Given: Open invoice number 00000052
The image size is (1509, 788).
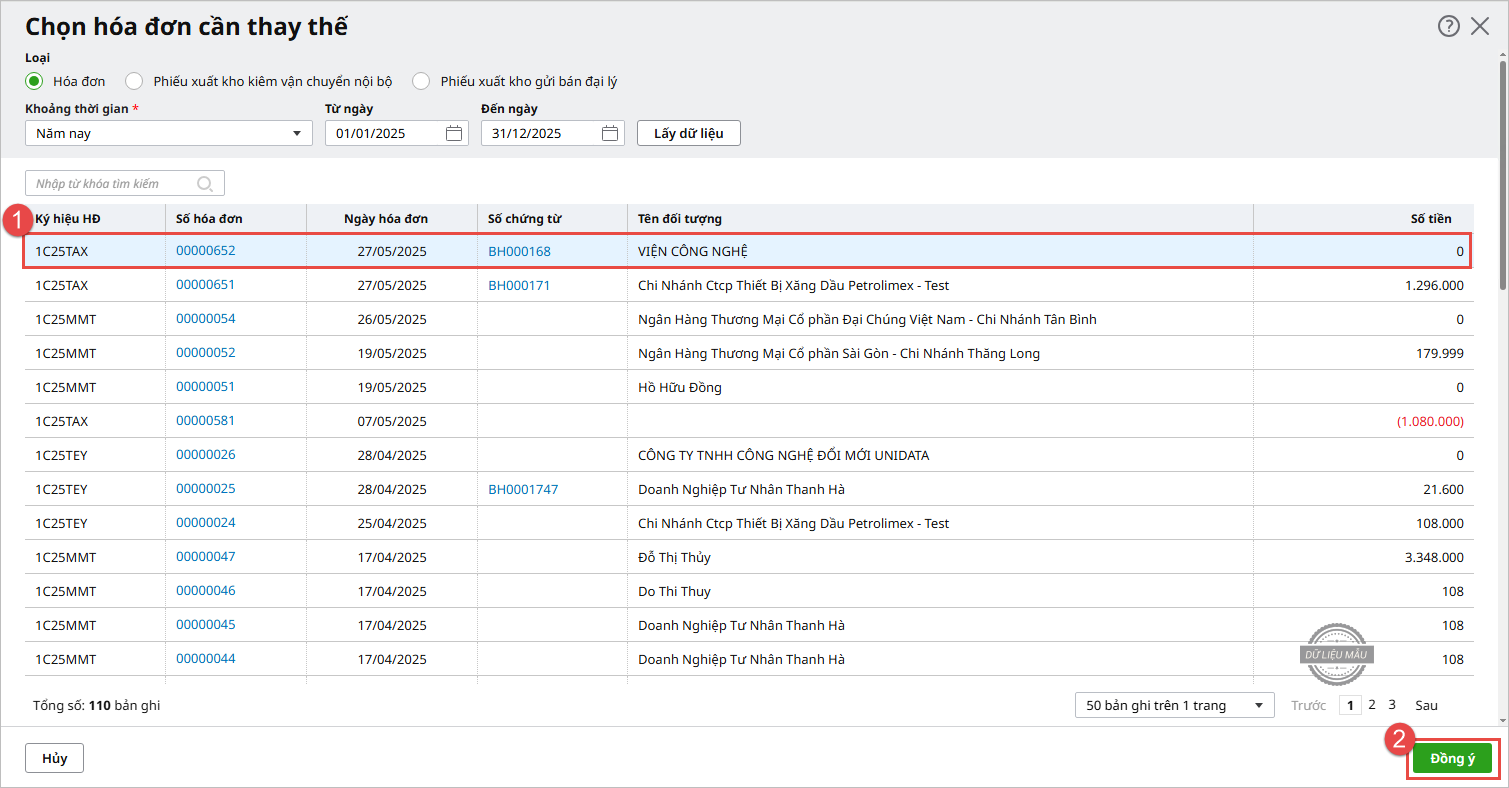Looking at the screenshot, I should tap(206, 353).
